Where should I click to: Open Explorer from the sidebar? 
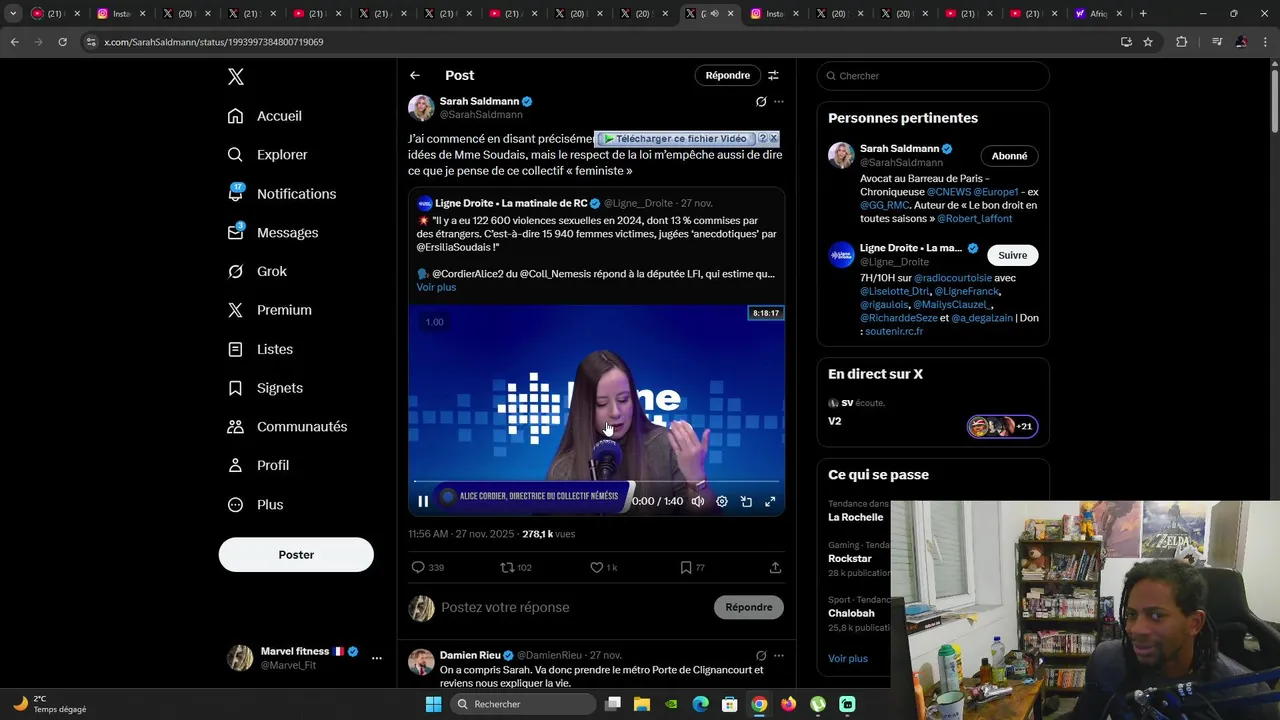268,155
